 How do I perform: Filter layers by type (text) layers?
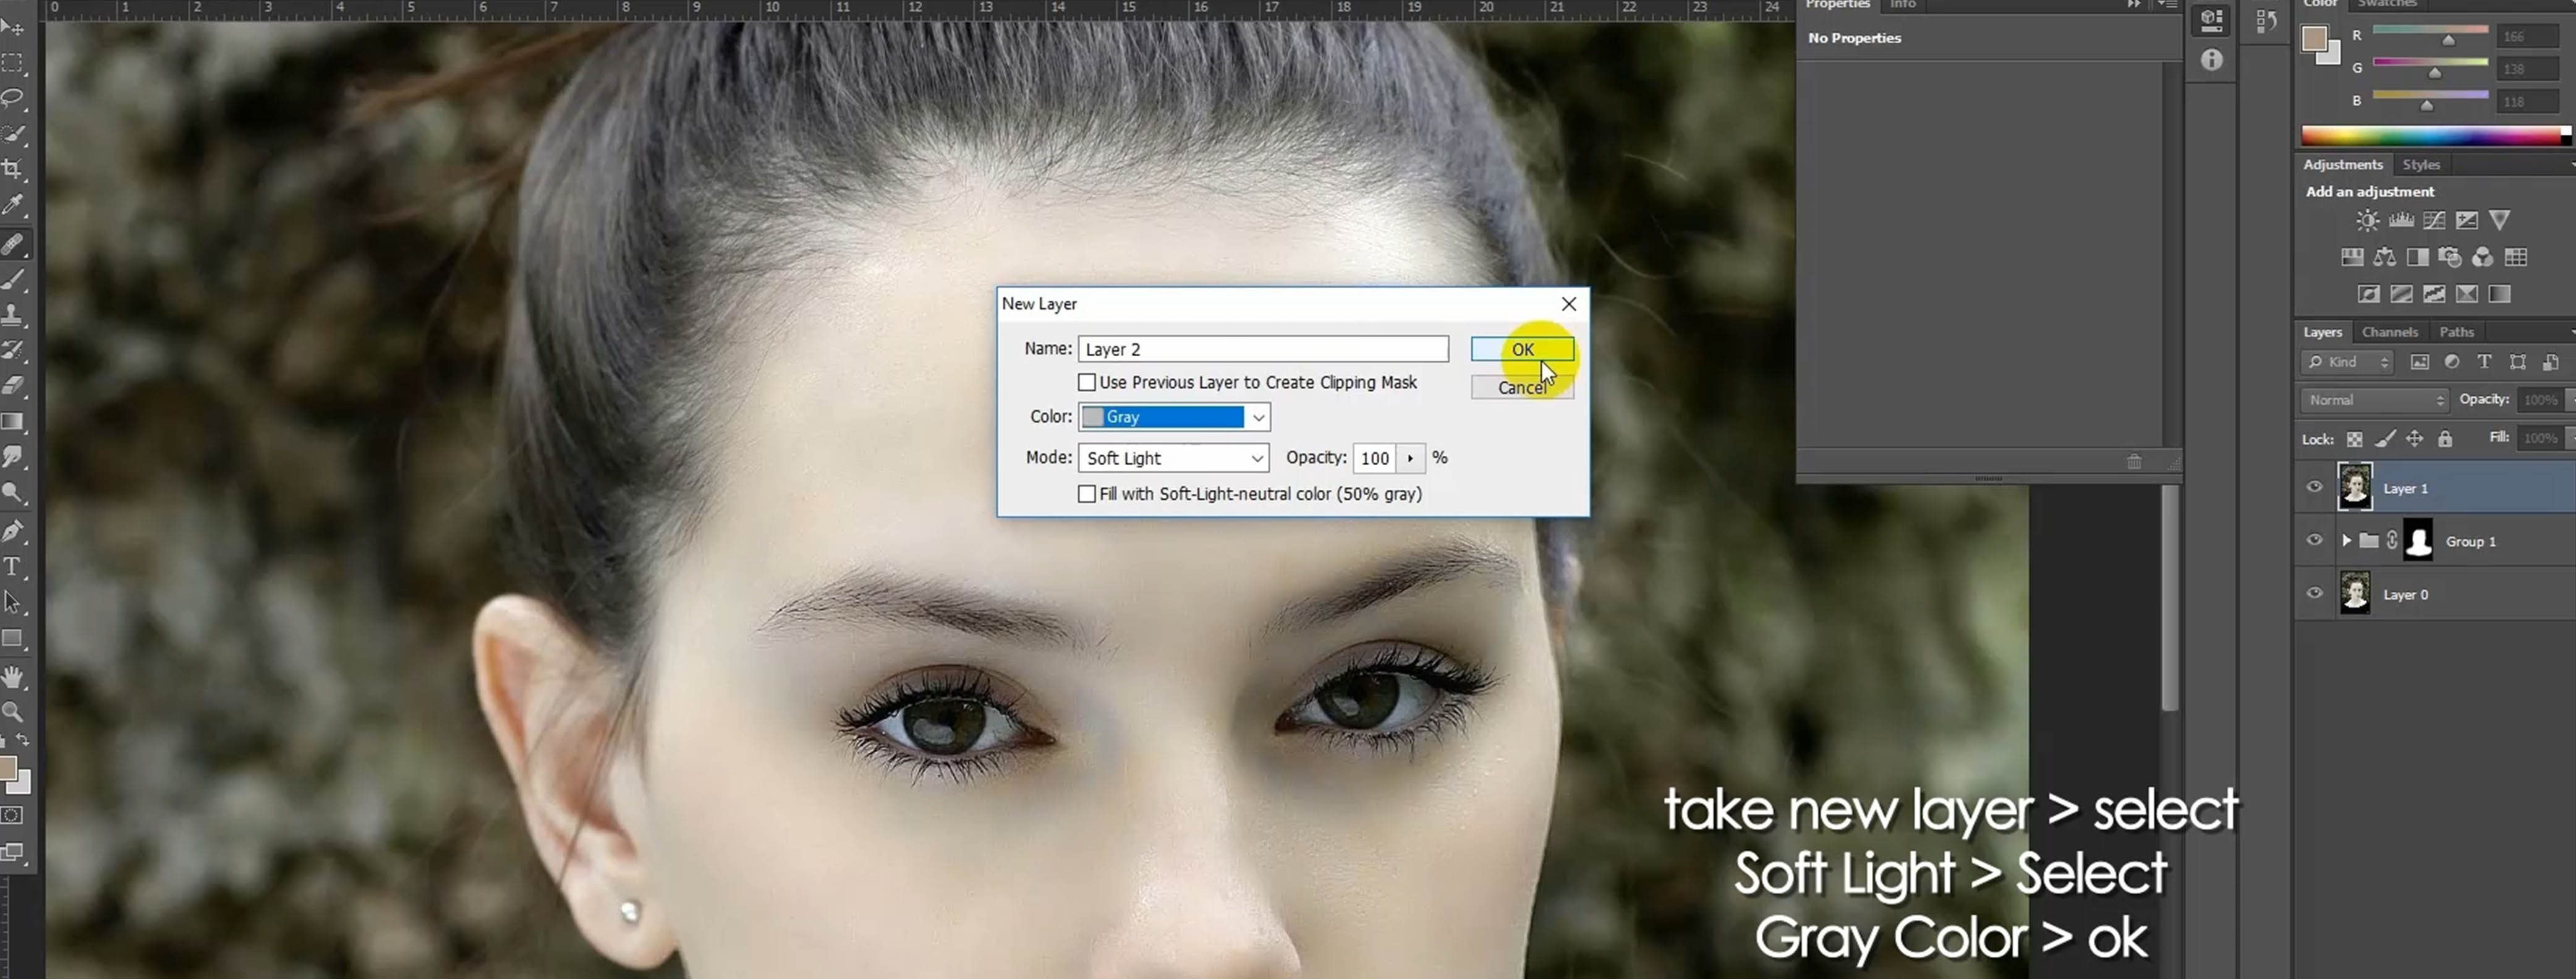(2484, 362)
